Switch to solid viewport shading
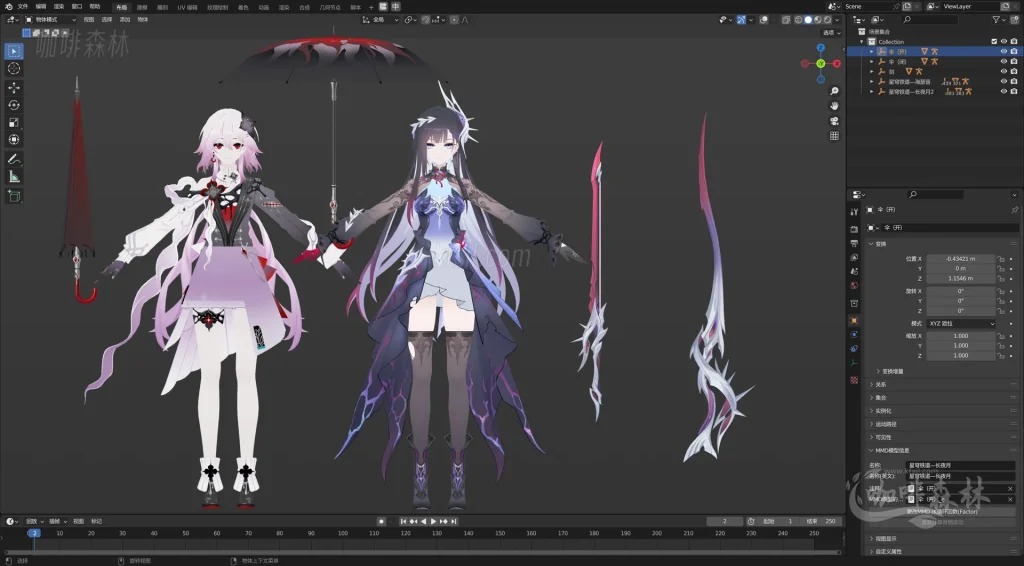Viewport: 1024px width, 566px height. click(x=808, y=20)
